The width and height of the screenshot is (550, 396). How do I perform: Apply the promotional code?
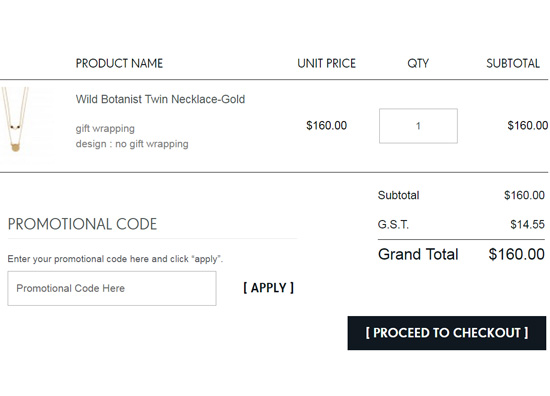click(269, 288)
